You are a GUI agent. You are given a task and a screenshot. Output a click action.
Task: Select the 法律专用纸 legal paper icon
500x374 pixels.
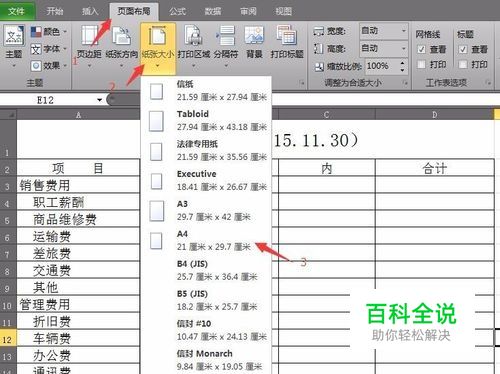pos(156,151)
